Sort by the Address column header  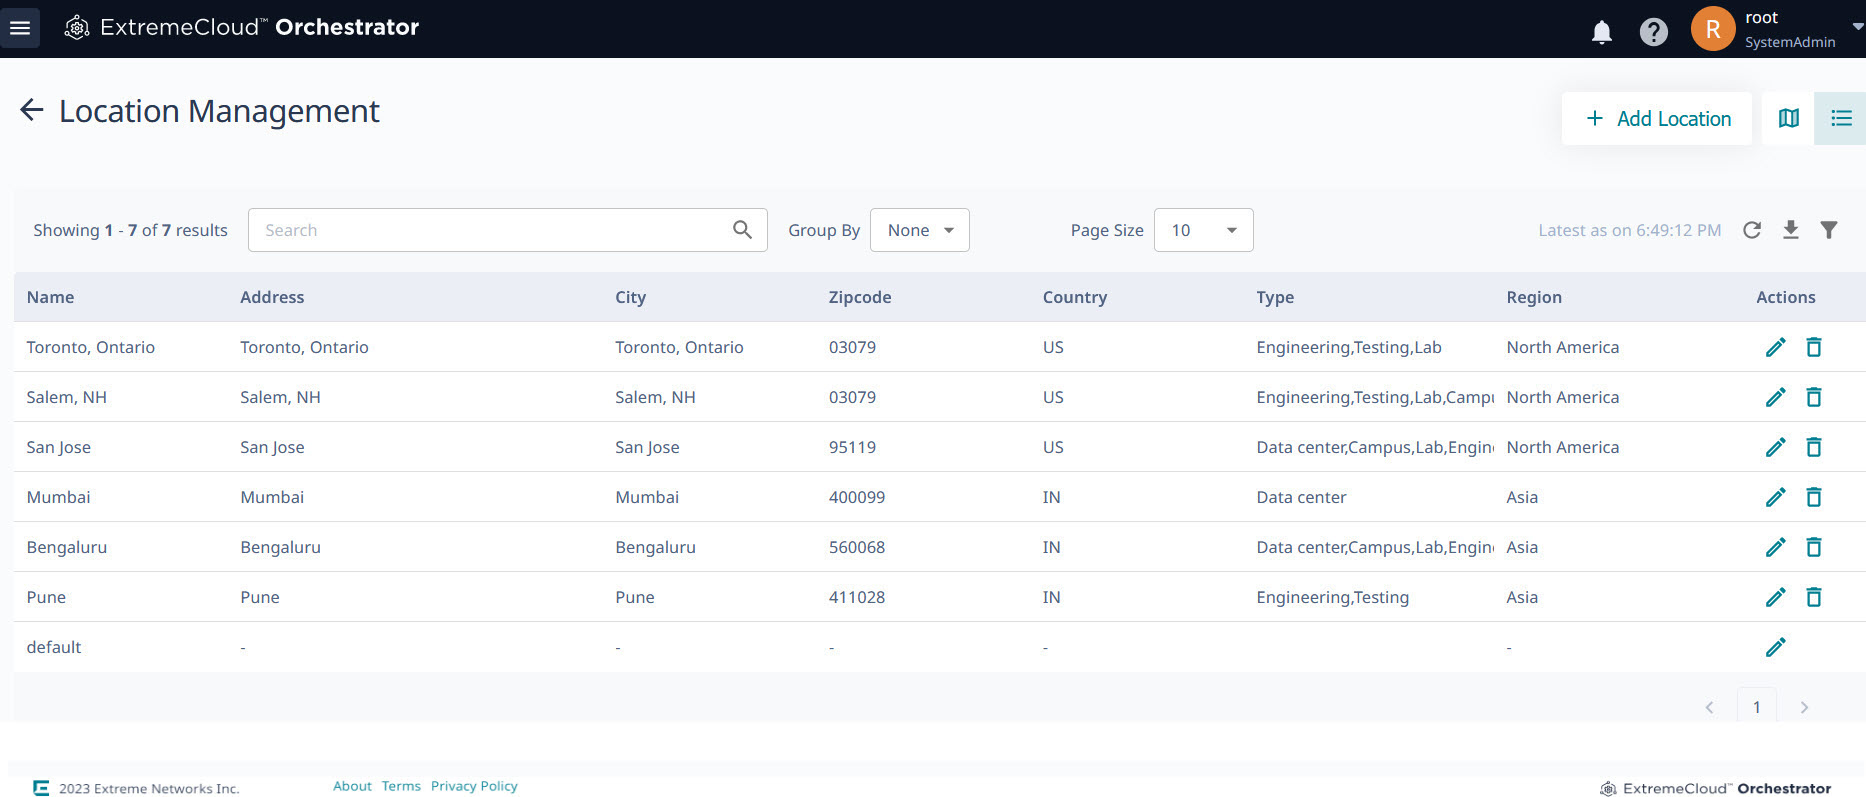tap(272, 297)
